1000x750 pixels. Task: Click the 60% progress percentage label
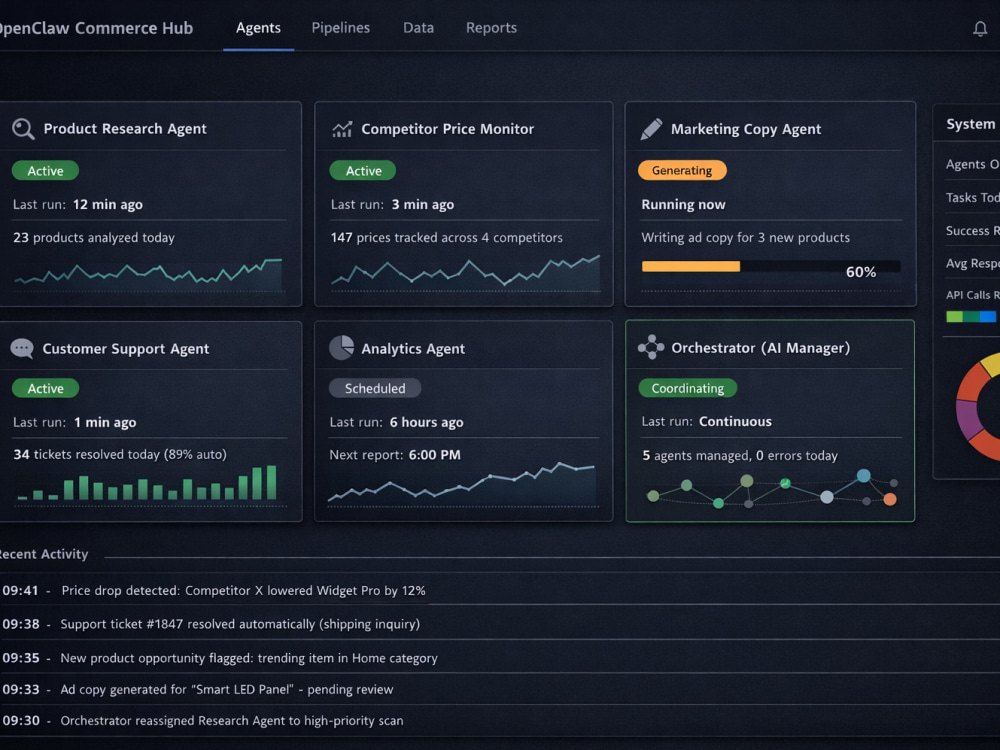pyautogui.click(x=861, y=272)
